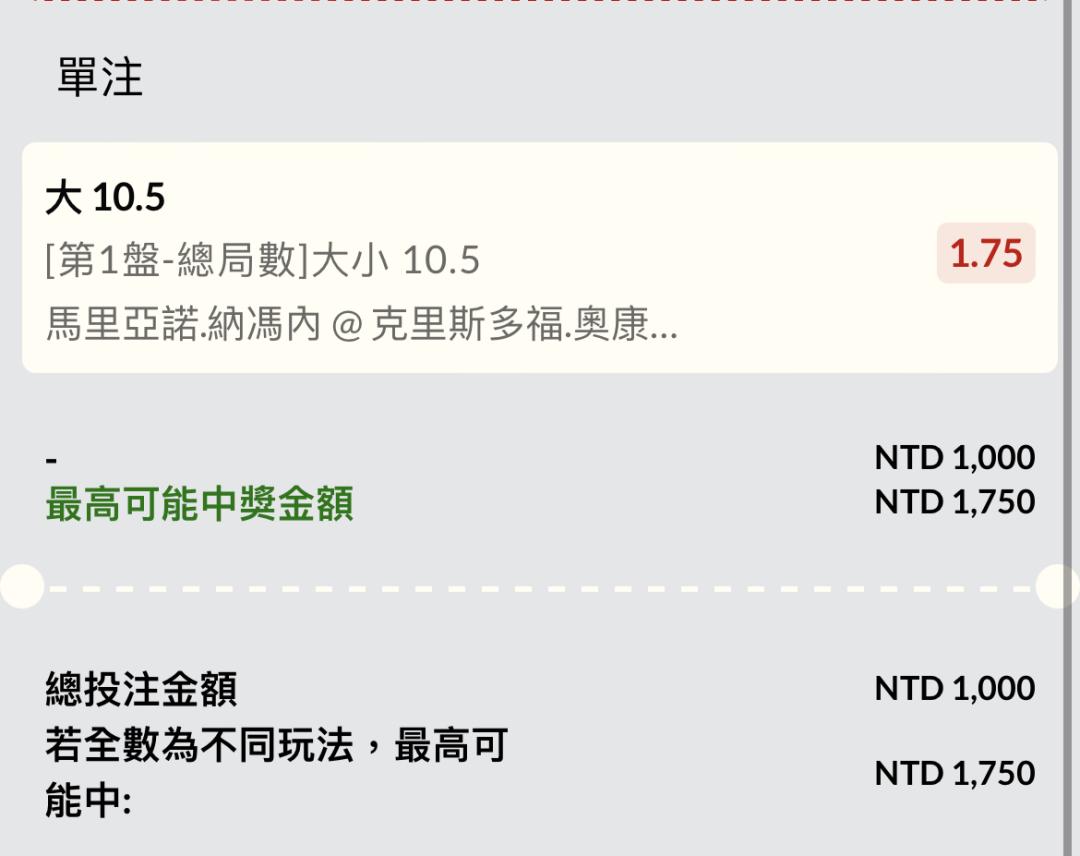
Task: Select the 大 10.5 bet title
Action: pos(105,198)
